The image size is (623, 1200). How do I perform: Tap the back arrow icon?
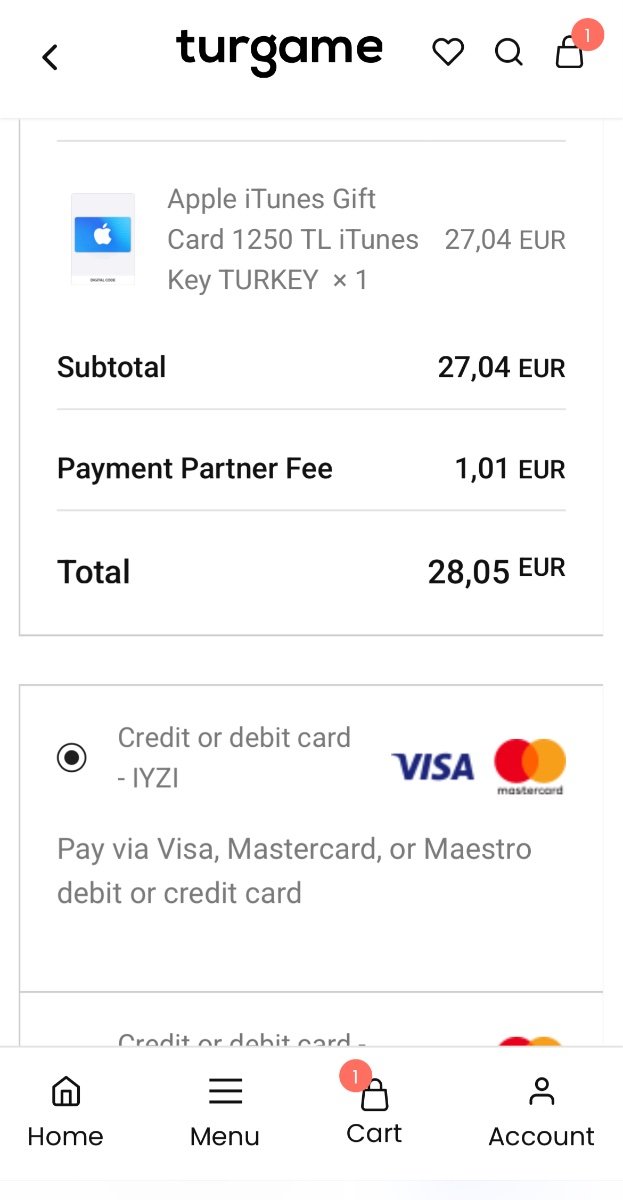click(50, 57)
